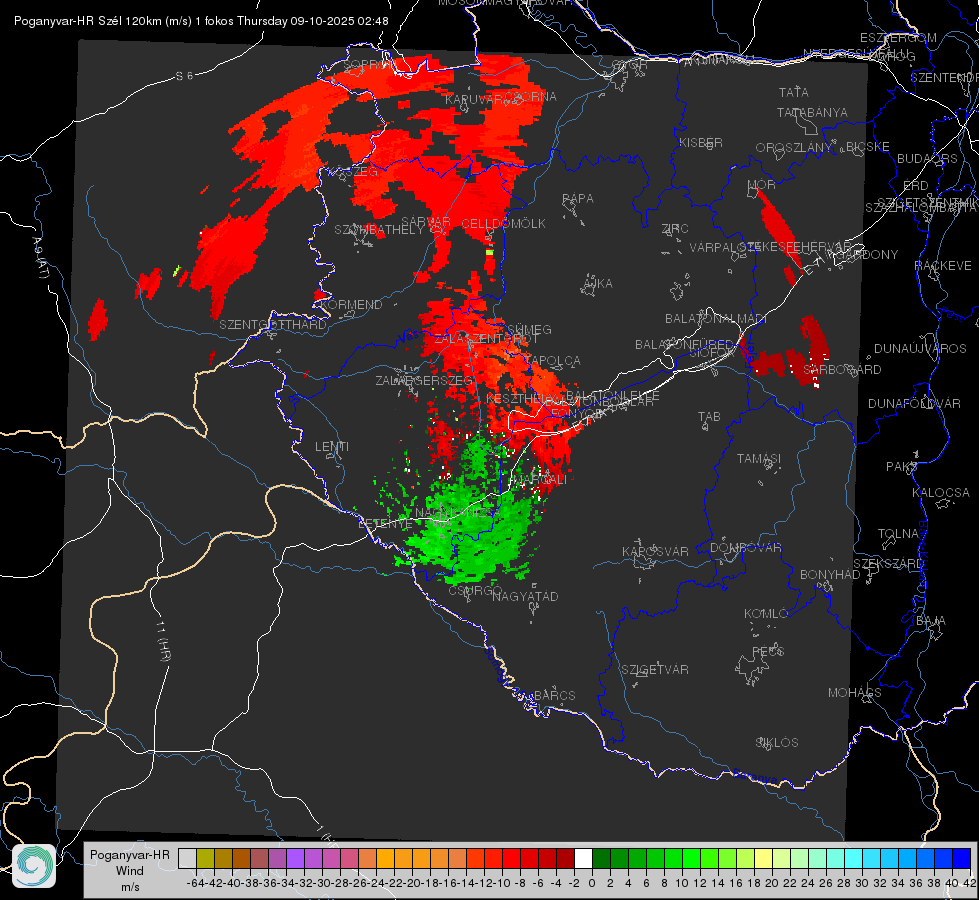Select the dark blue swatch between 40 and 42
The image size is (979, 900).
pos(962,859)
